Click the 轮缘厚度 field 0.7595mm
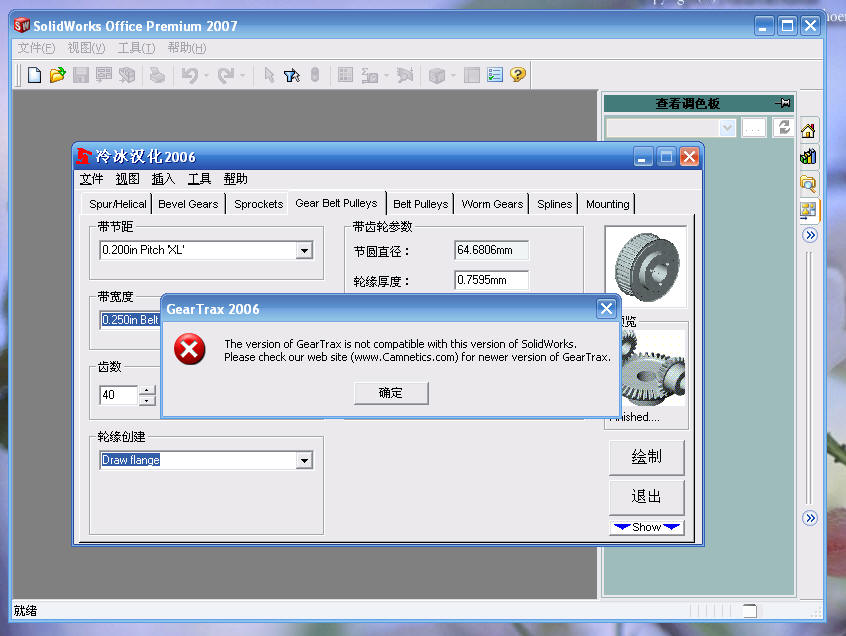 coord(491,280)
